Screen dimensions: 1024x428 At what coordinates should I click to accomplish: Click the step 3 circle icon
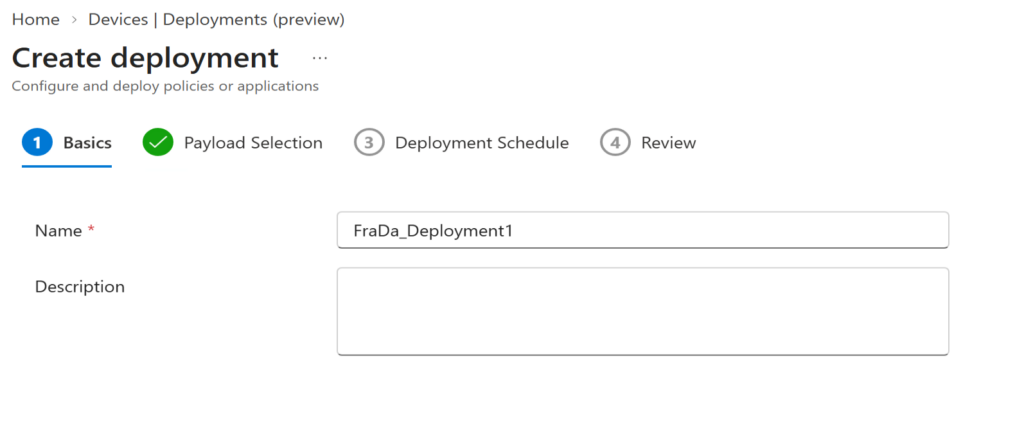(x=369, y=142)
